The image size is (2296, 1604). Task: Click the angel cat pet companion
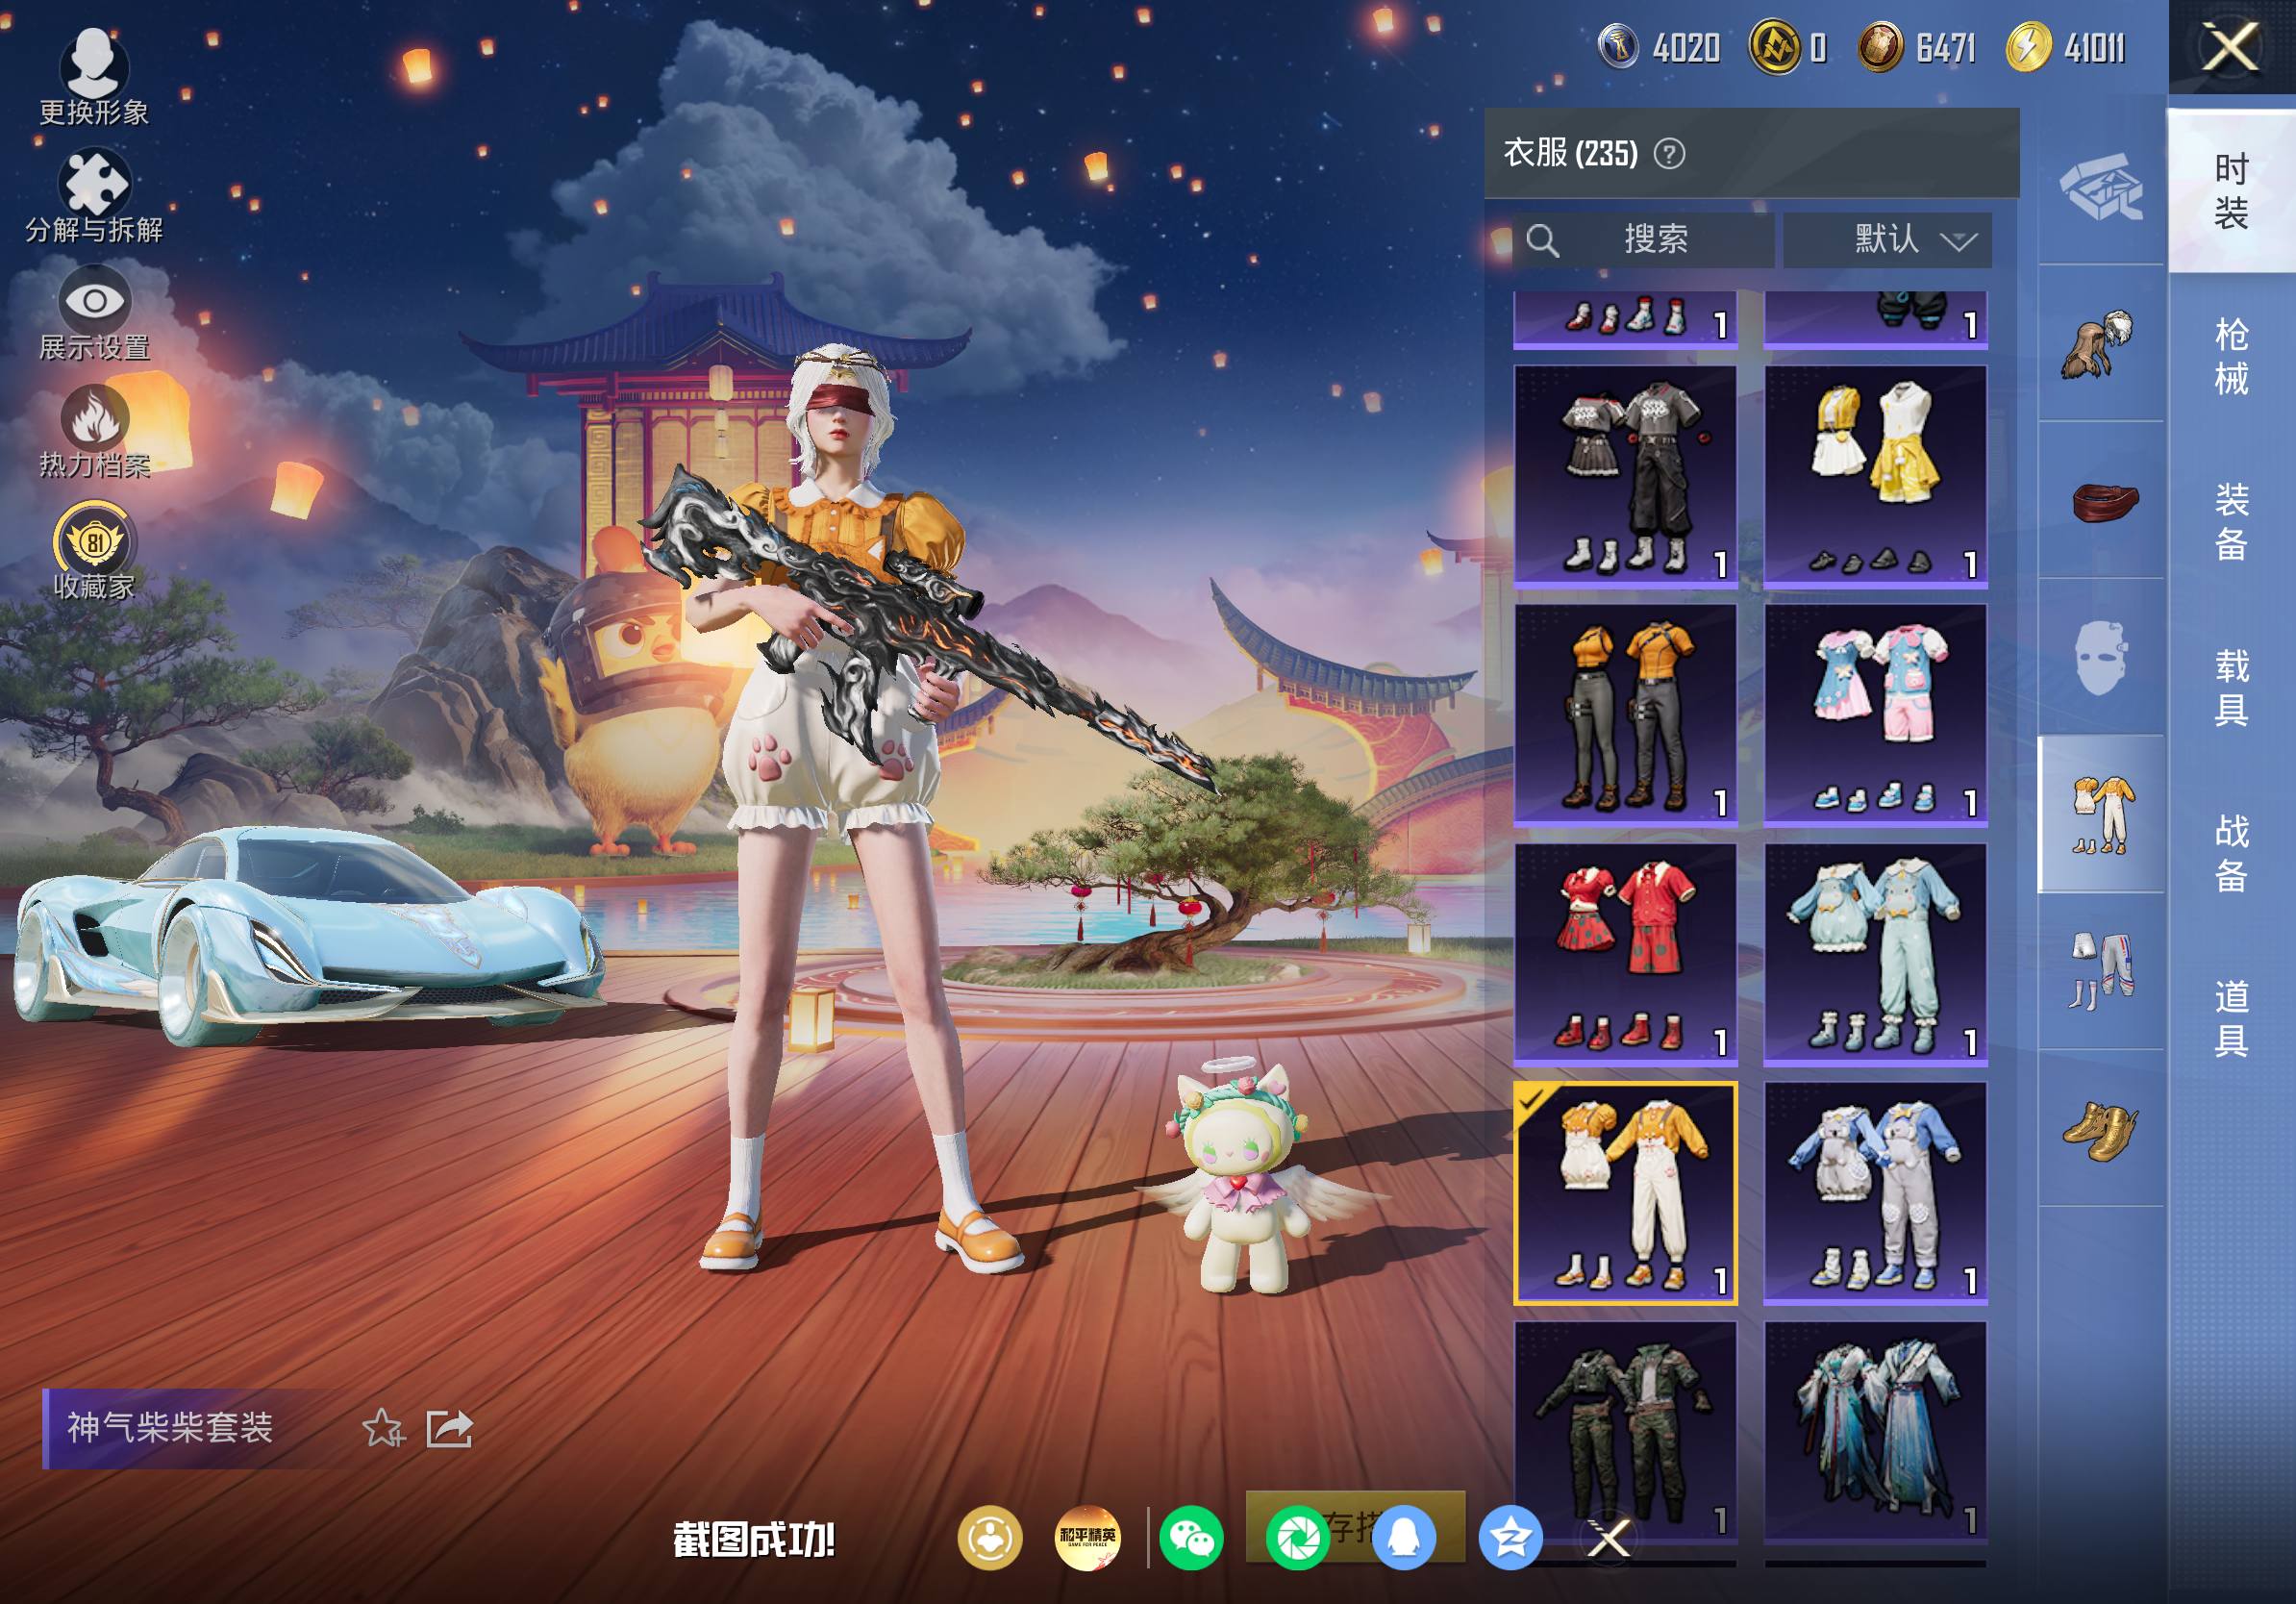[x=1243, y=1179]
